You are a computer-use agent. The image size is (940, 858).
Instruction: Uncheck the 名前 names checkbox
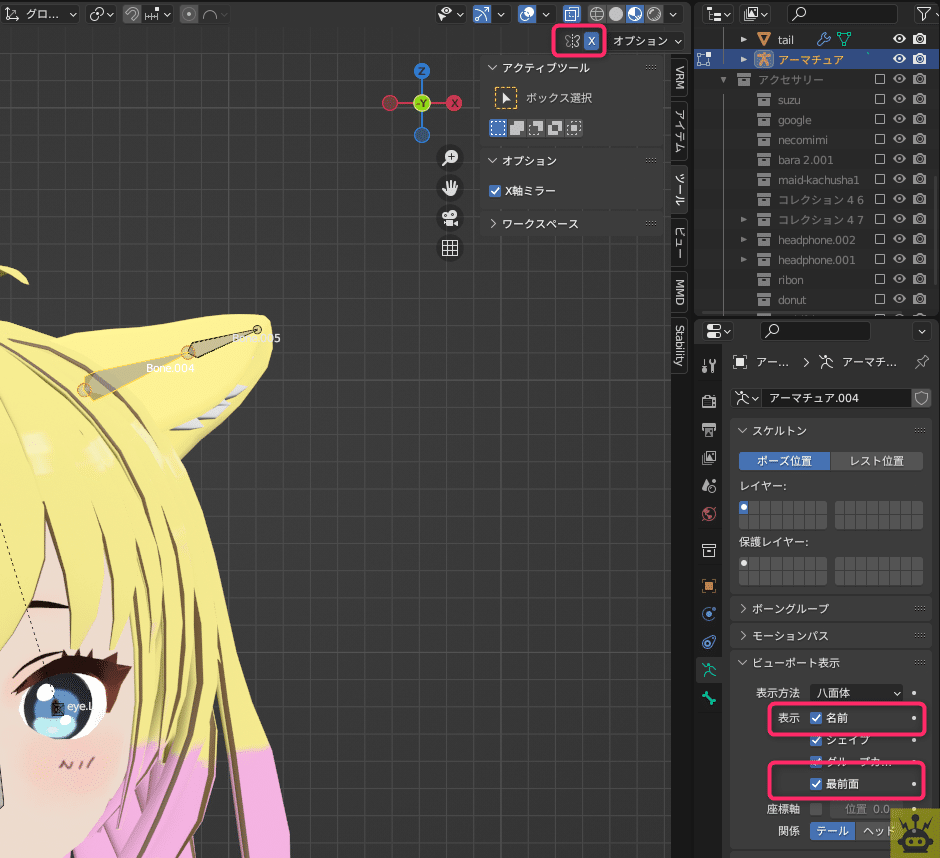(816, 718)
